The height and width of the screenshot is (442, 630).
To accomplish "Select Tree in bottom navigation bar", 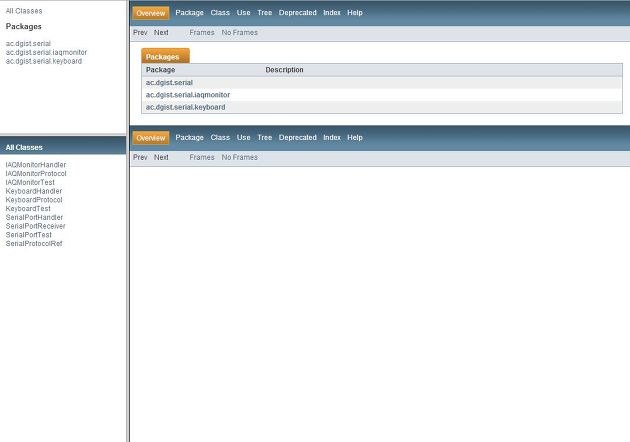I will point(265,137).
